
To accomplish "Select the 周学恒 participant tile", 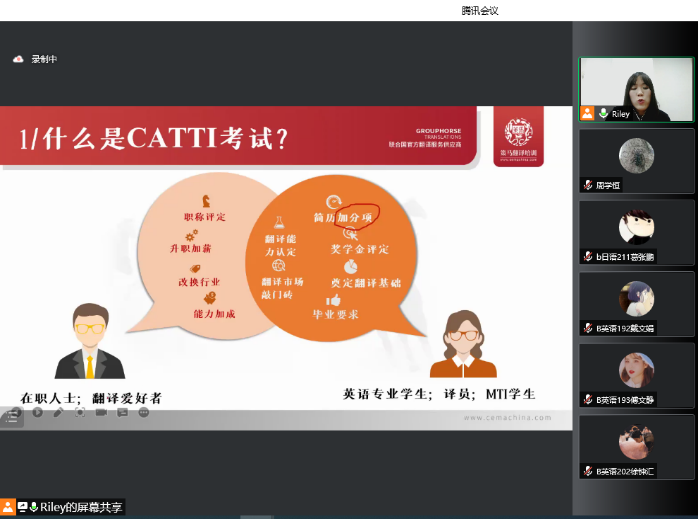I will click(x=636, y=160).
